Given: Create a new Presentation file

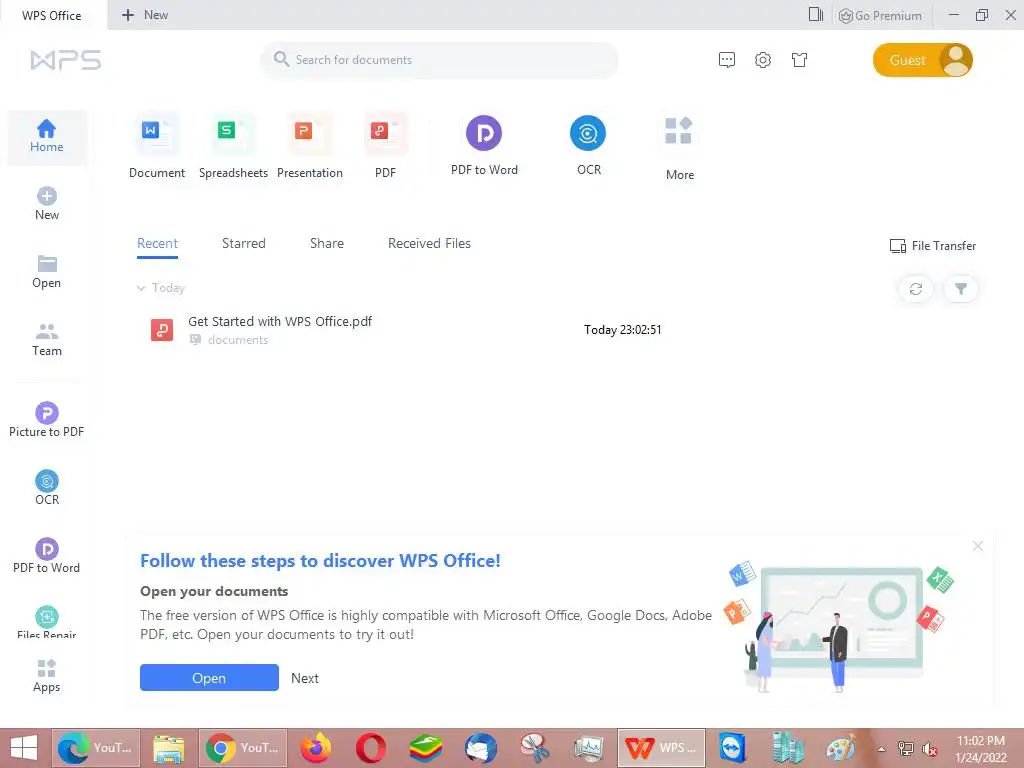Looking at the screenshot, I should tap(310, 147).
